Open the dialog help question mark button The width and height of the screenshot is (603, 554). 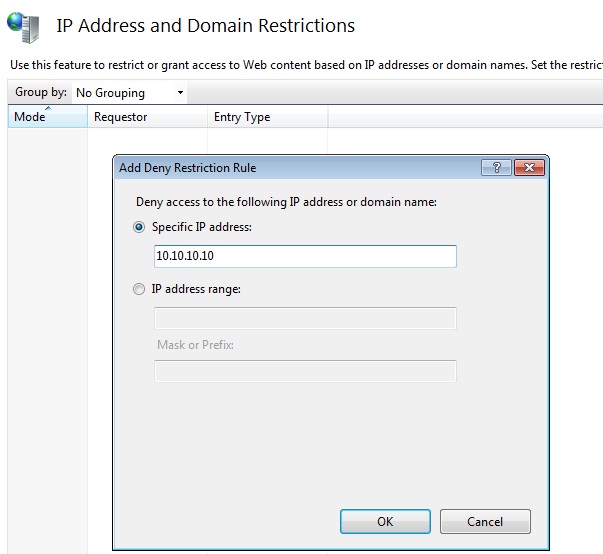point(496,168)
